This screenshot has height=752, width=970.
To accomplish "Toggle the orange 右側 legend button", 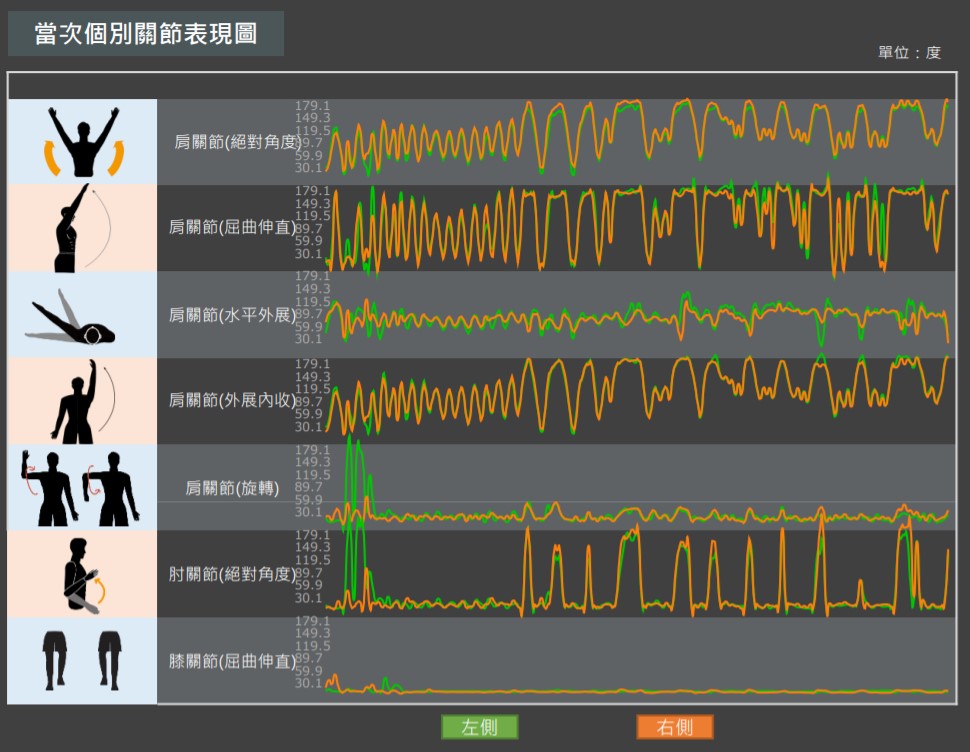I will pyautogui.click(x=675, y=727).
